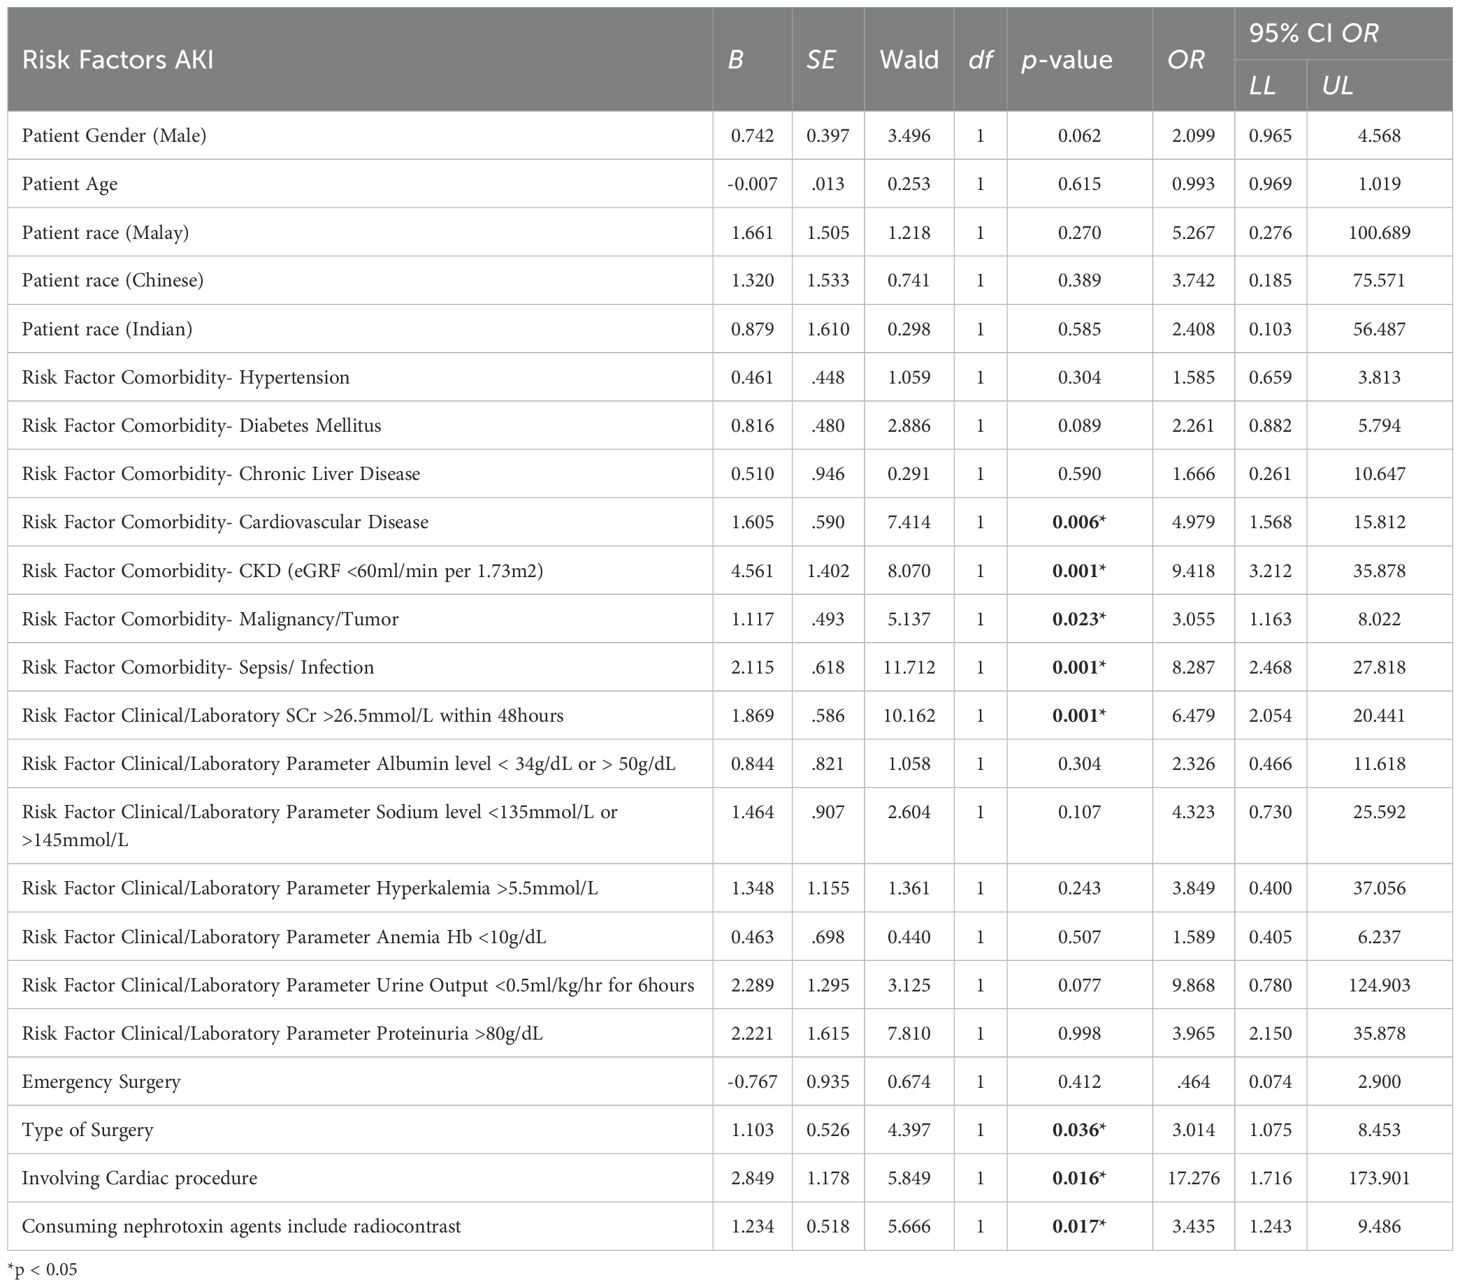1460x1287 pixels.
Task: Click the OR value 8.287 for Sepsis
Action: click(x=1193, y=667)
